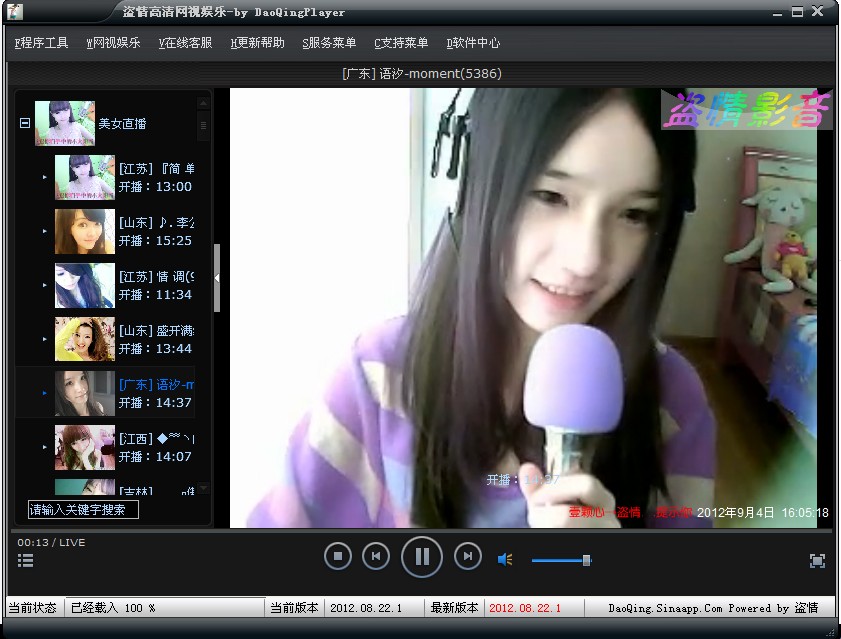Collapse the 美女直播 tree category
The image size is (841, 639).
(25, 124)
